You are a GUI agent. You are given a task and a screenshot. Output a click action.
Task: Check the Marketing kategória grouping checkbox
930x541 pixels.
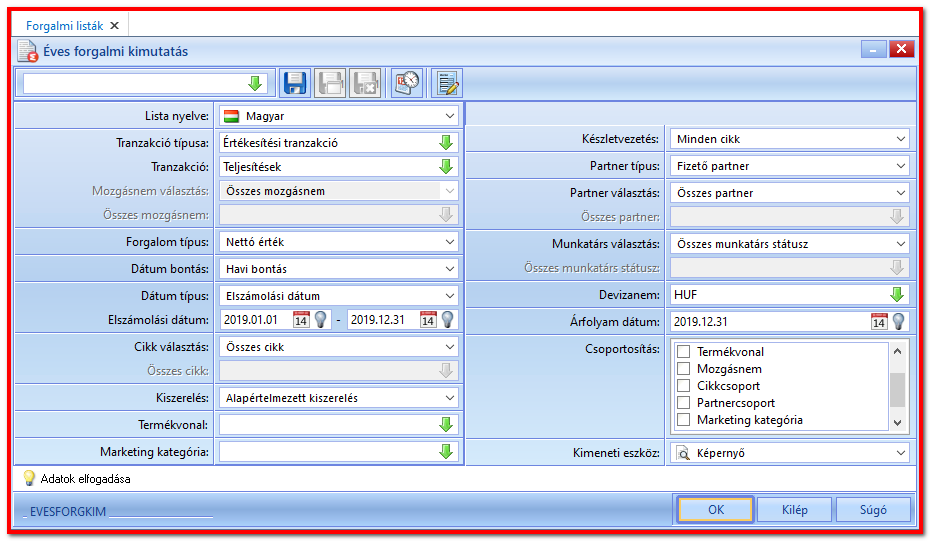684,419
